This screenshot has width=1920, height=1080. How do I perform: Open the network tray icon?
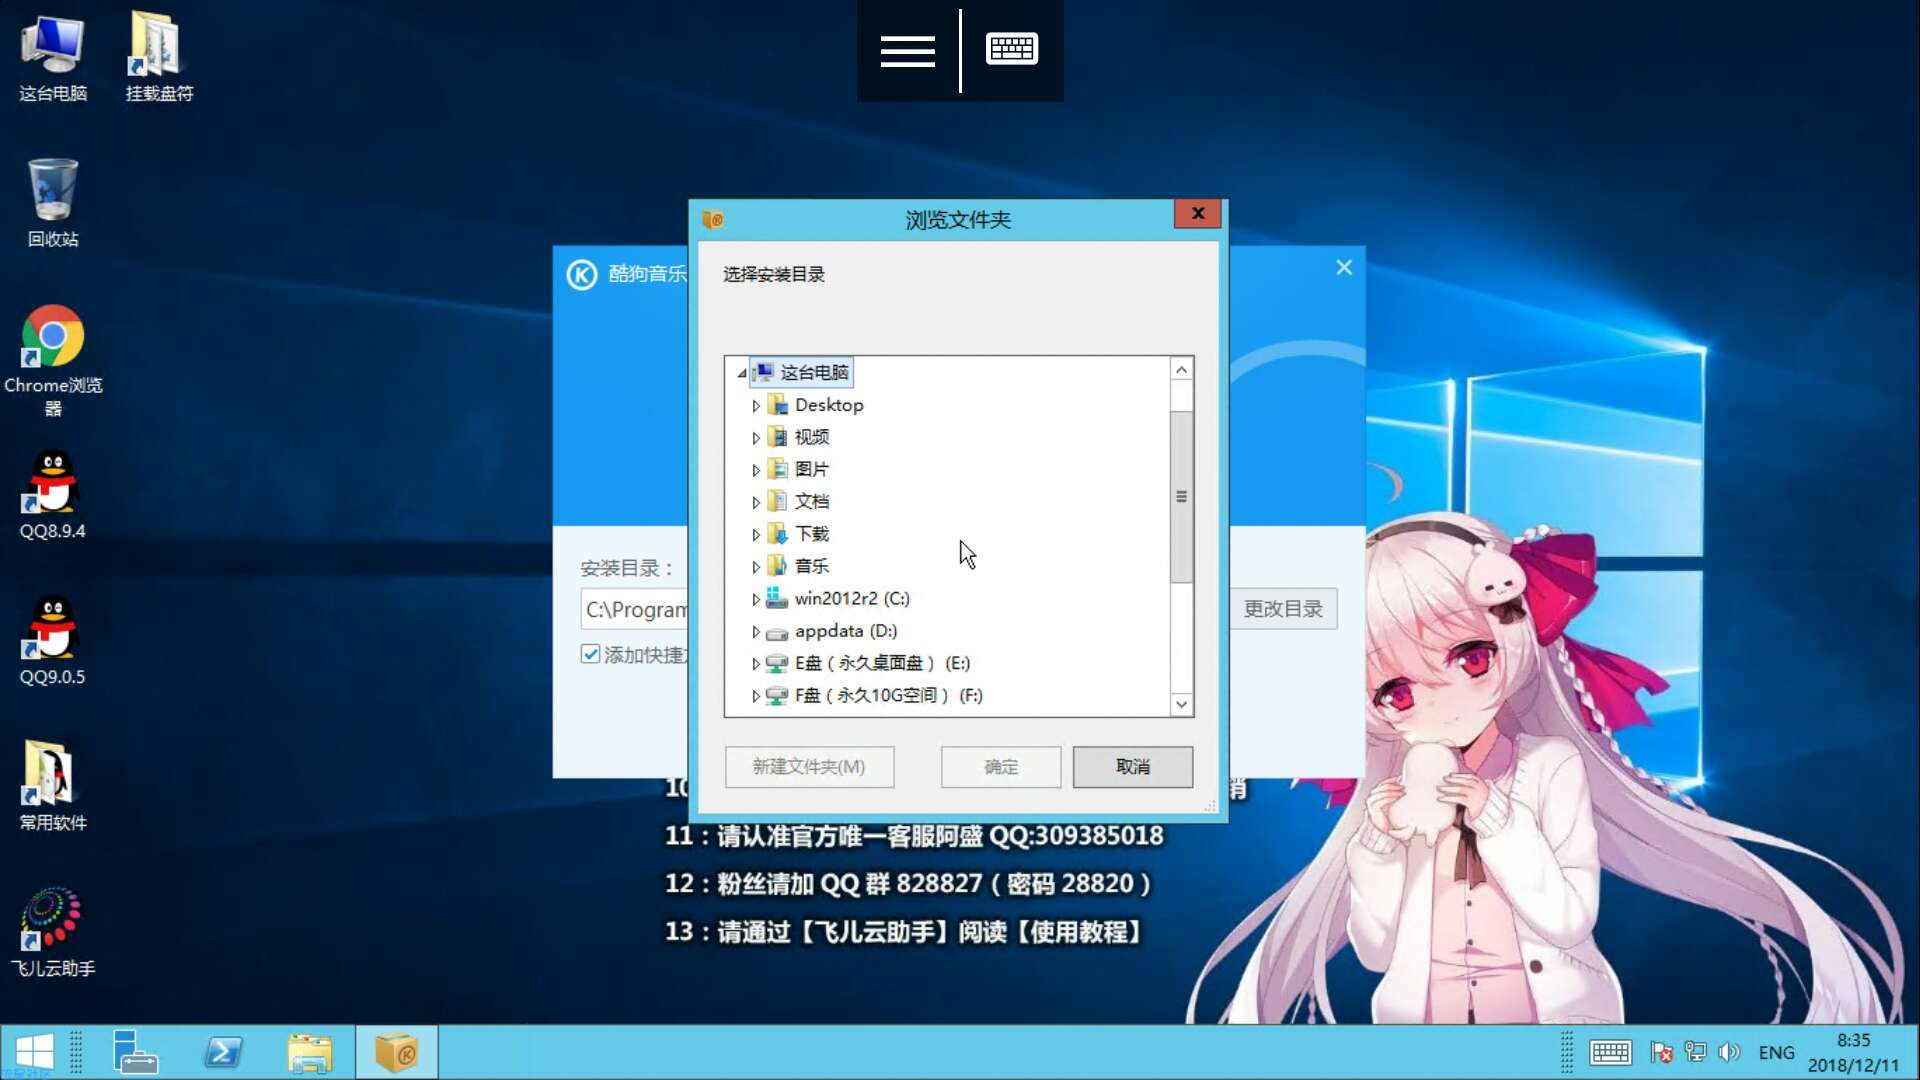click(1695, 1052)
